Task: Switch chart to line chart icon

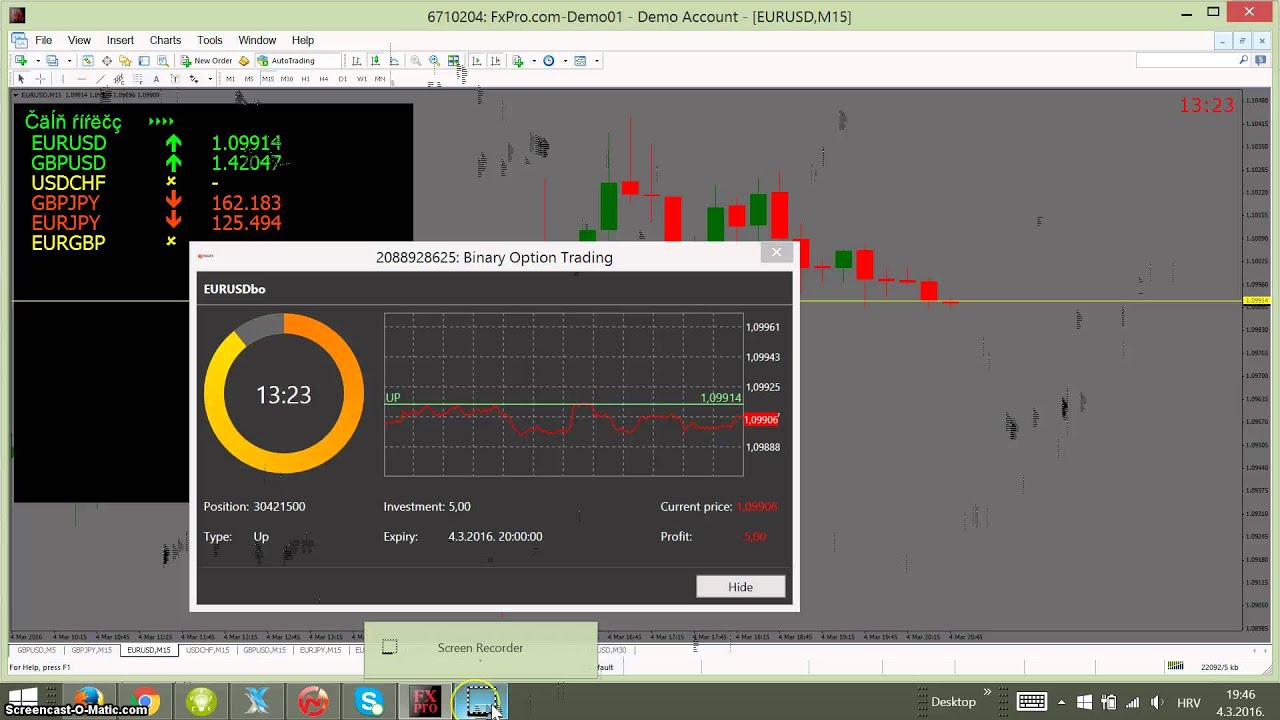Action: pyautogui.click(x=394, y=61)
